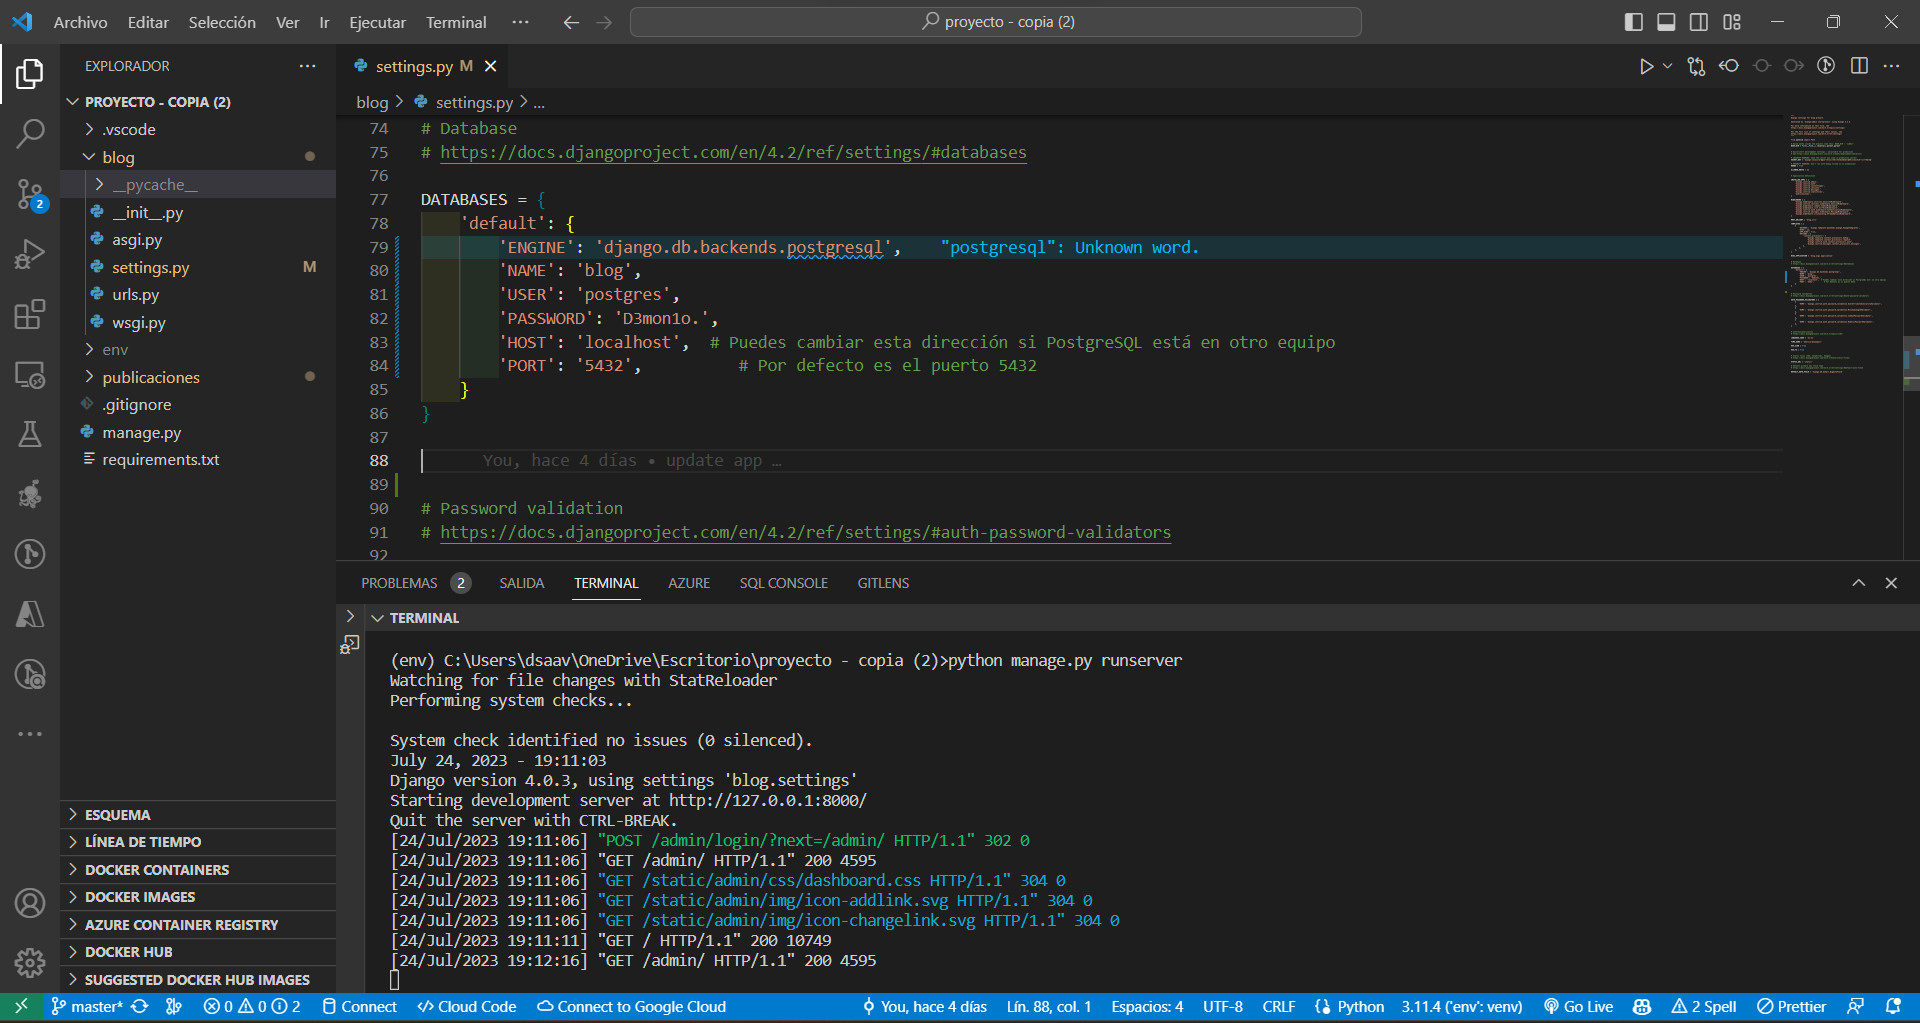Open the Source Control view

pyautogui.click(x=30, y=193)
